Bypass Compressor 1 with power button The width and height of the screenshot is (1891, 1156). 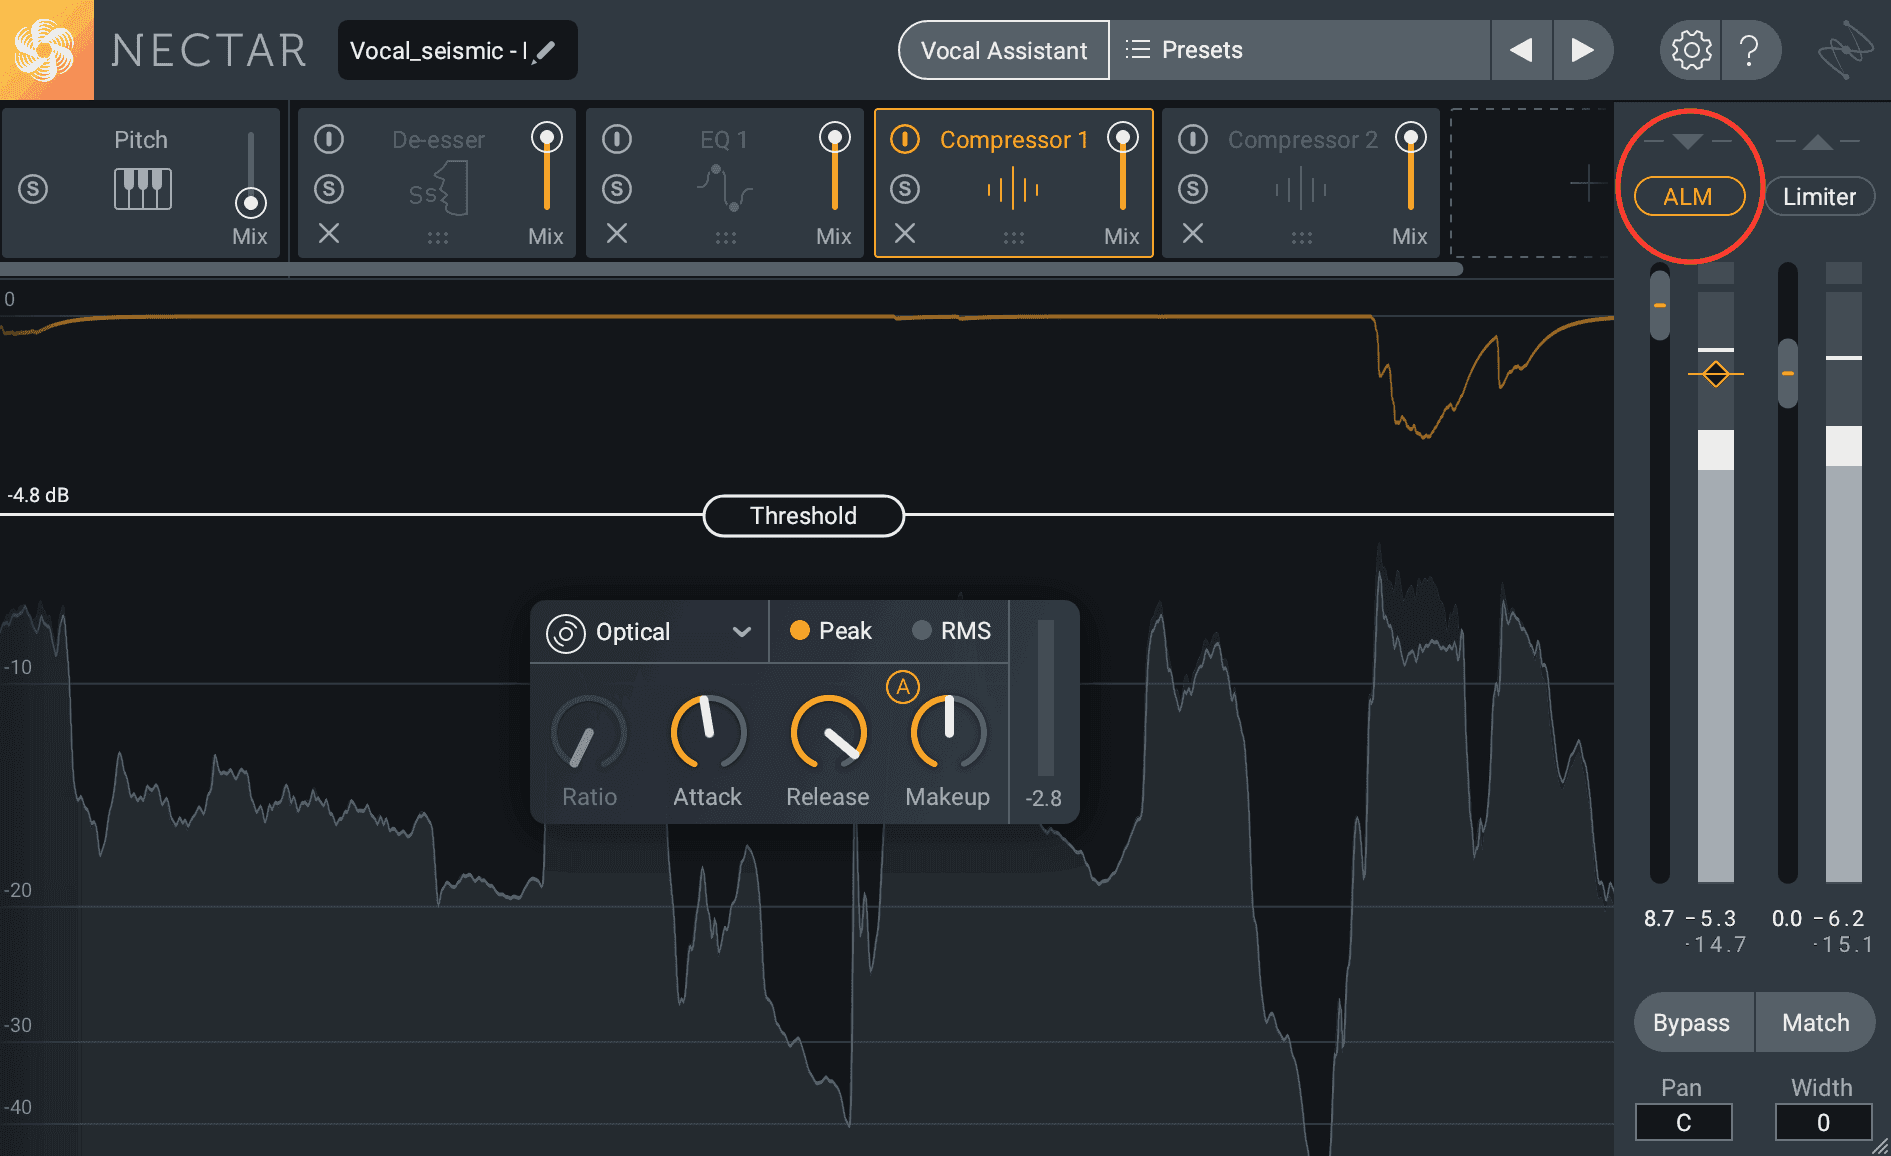pos(905,139)
